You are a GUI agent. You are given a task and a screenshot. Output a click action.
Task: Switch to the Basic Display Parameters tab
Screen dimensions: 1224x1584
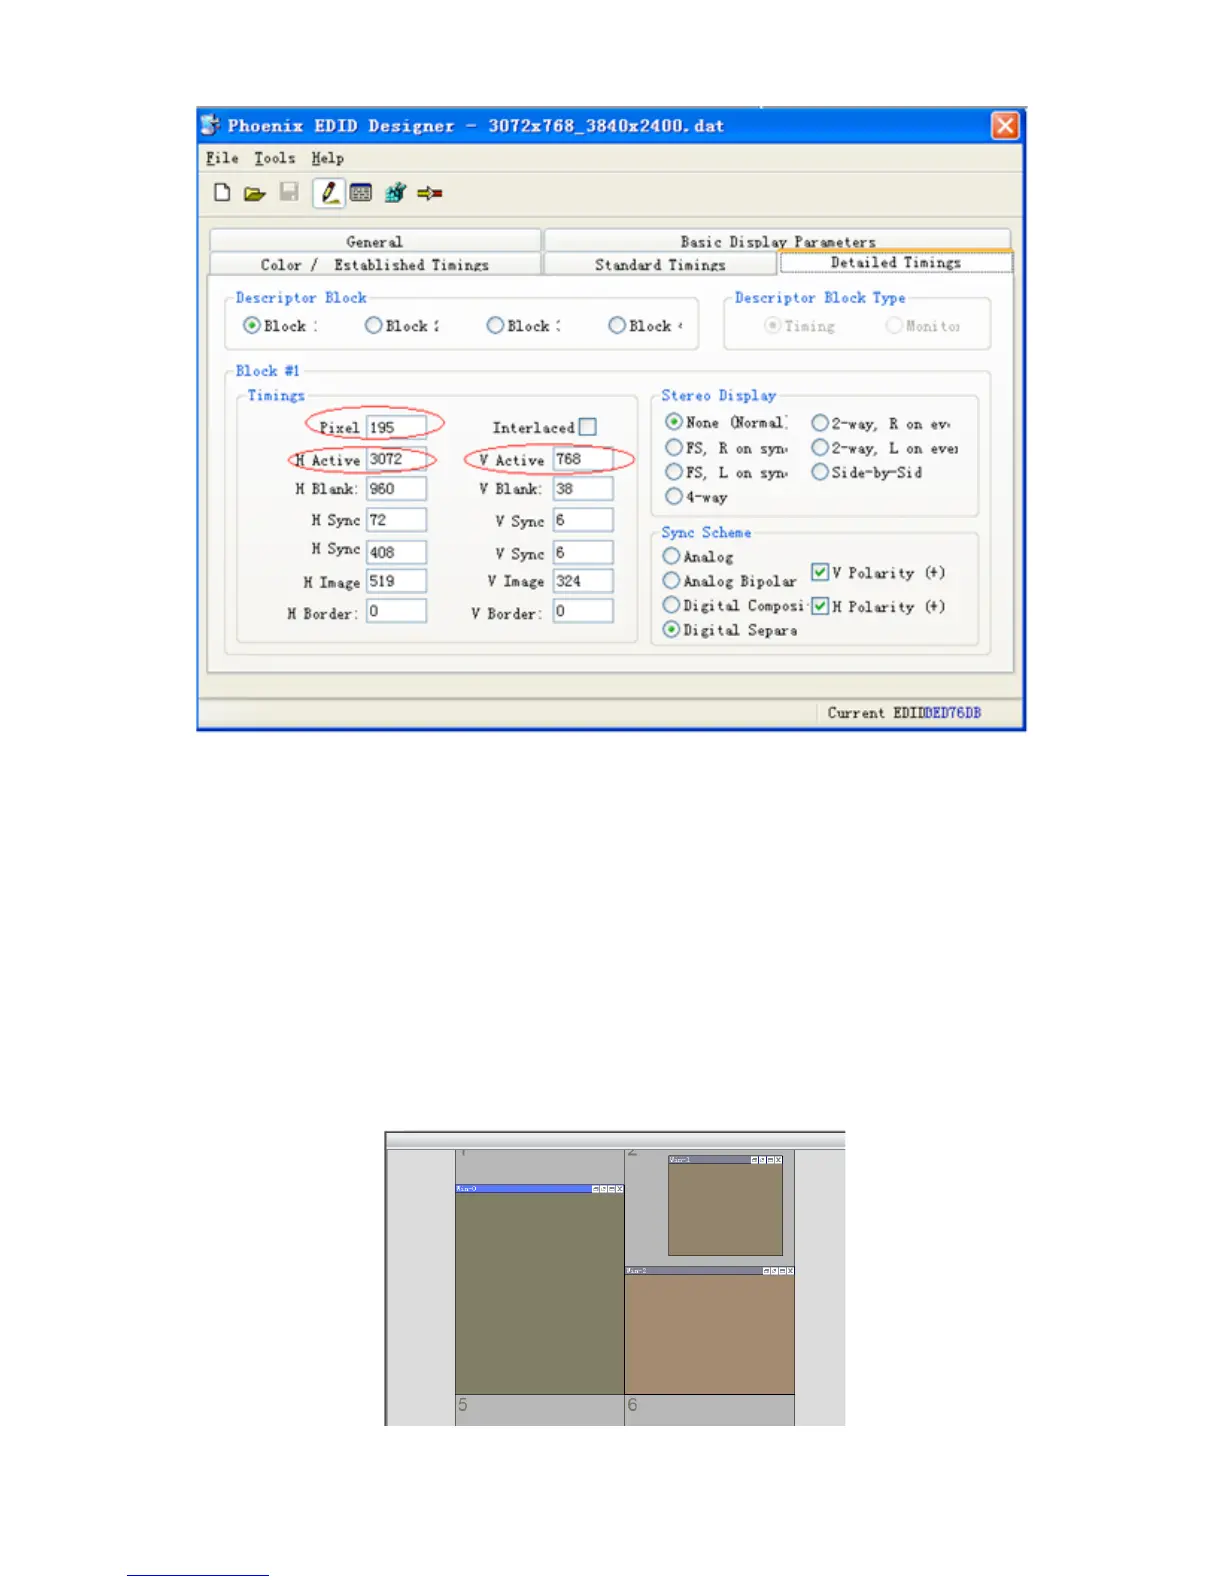coord(777,241)
